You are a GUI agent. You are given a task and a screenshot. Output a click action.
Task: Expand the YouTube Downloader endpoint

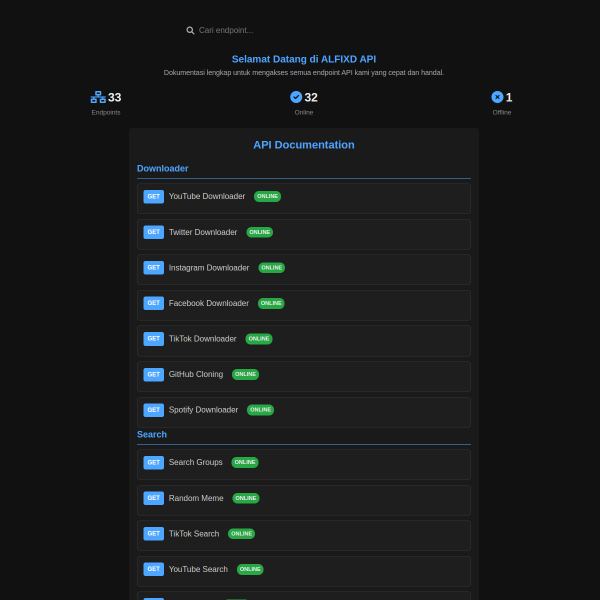coord(304,199)
